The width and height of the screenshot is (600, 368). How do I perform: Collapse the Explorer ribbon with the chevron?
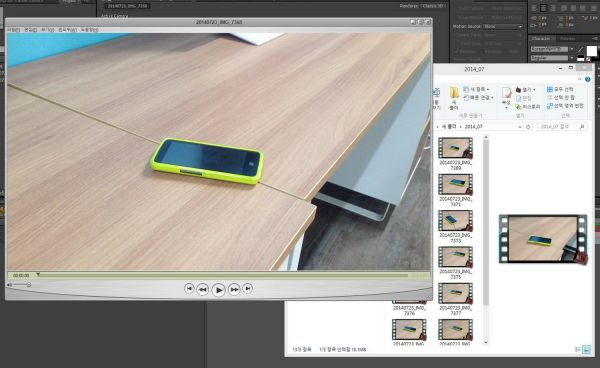(x=579, y=79)
